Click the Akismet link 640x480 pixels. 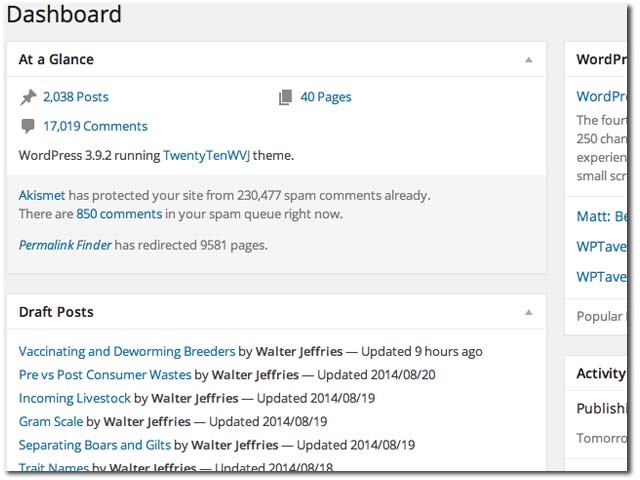(x=42, y=195)
